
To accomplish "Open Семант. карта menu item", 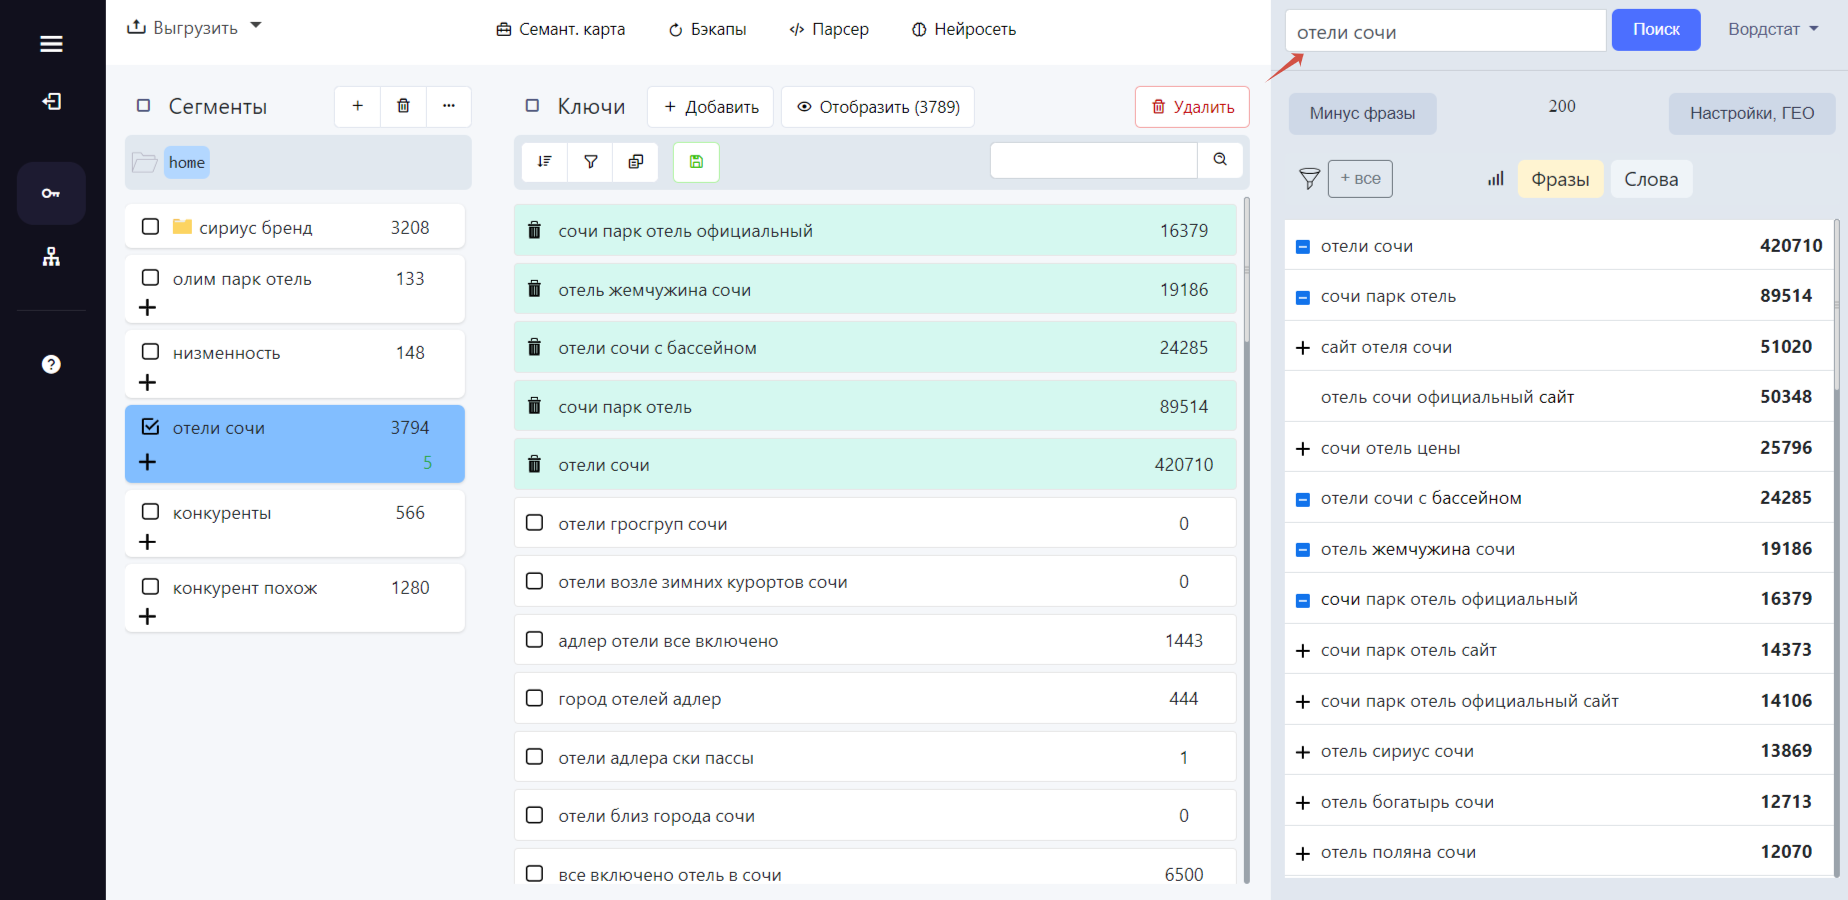I will click(561, 29).
